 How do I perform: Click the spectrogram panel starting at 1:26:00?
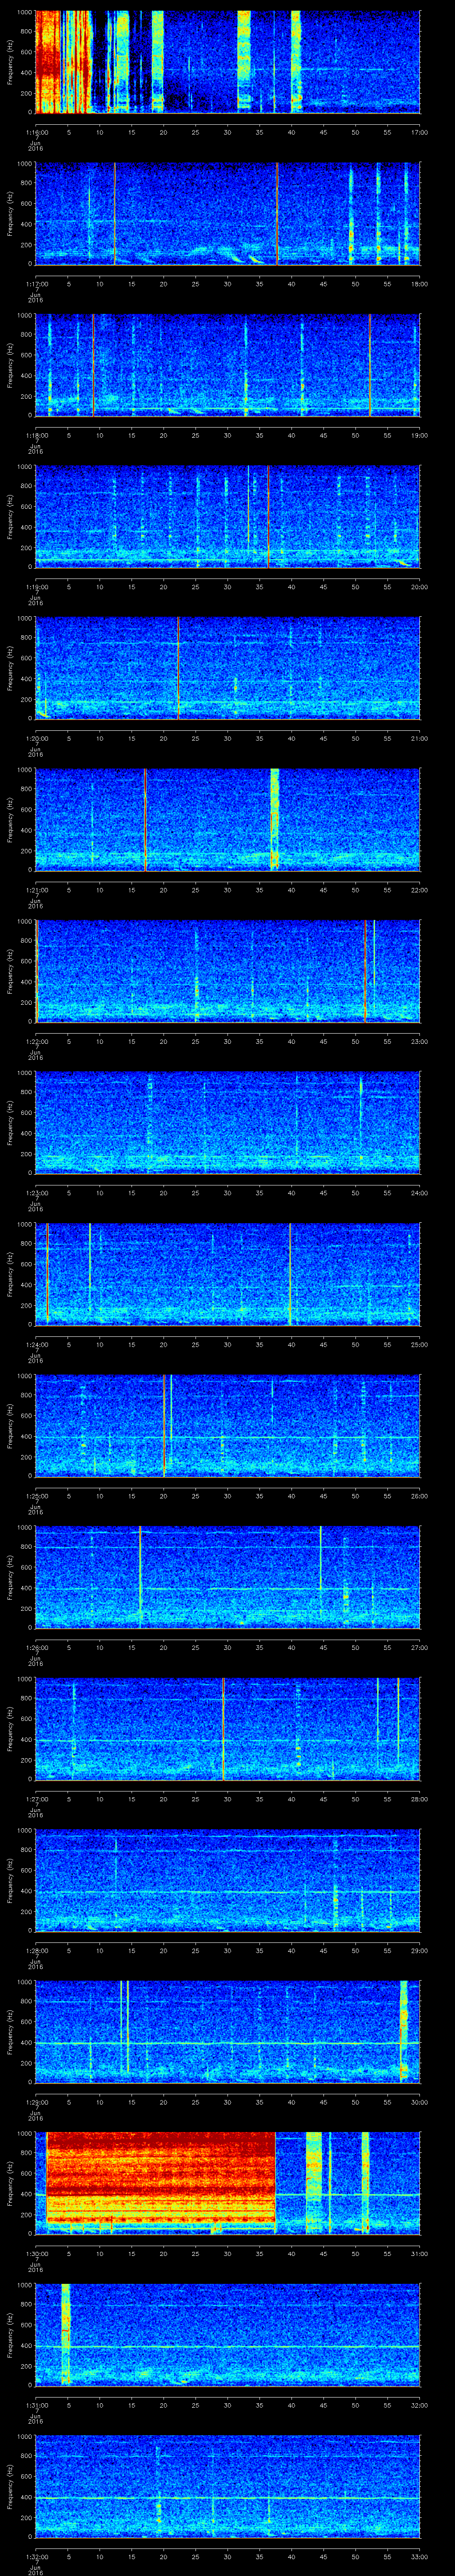[227, 1577]
